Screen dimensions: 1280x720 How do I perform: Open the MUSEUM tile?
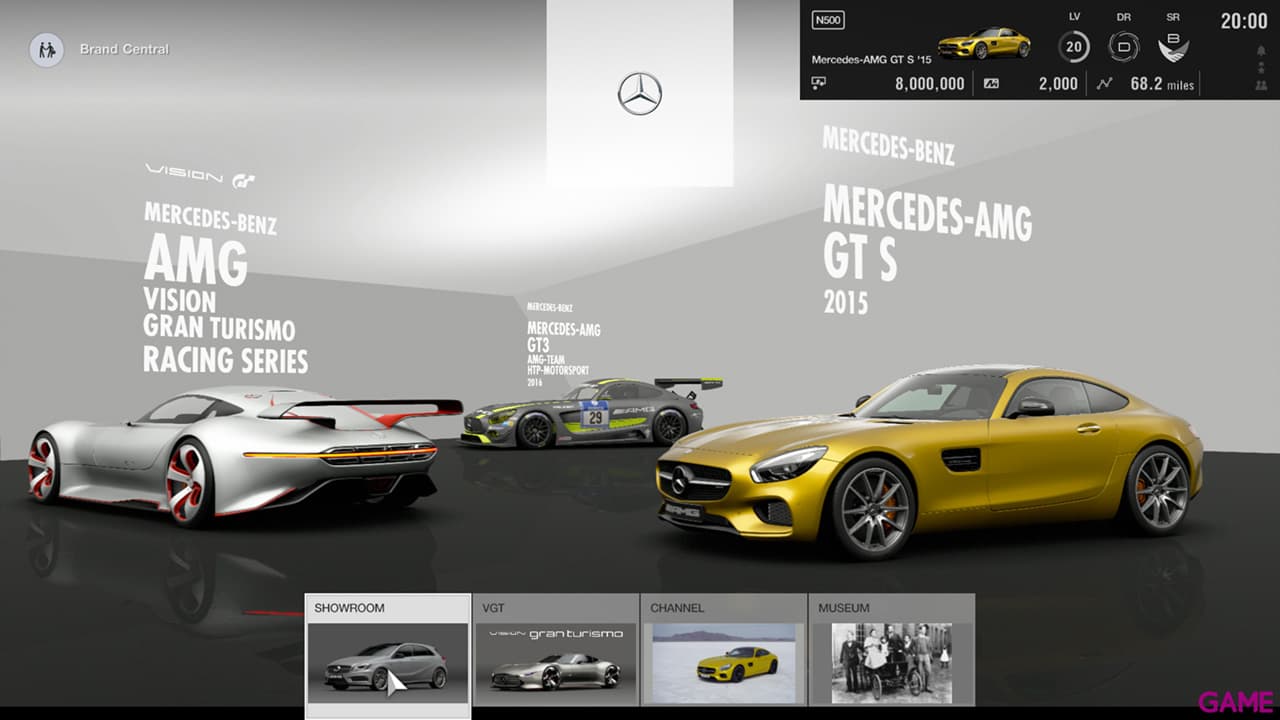tap(891, 651)
